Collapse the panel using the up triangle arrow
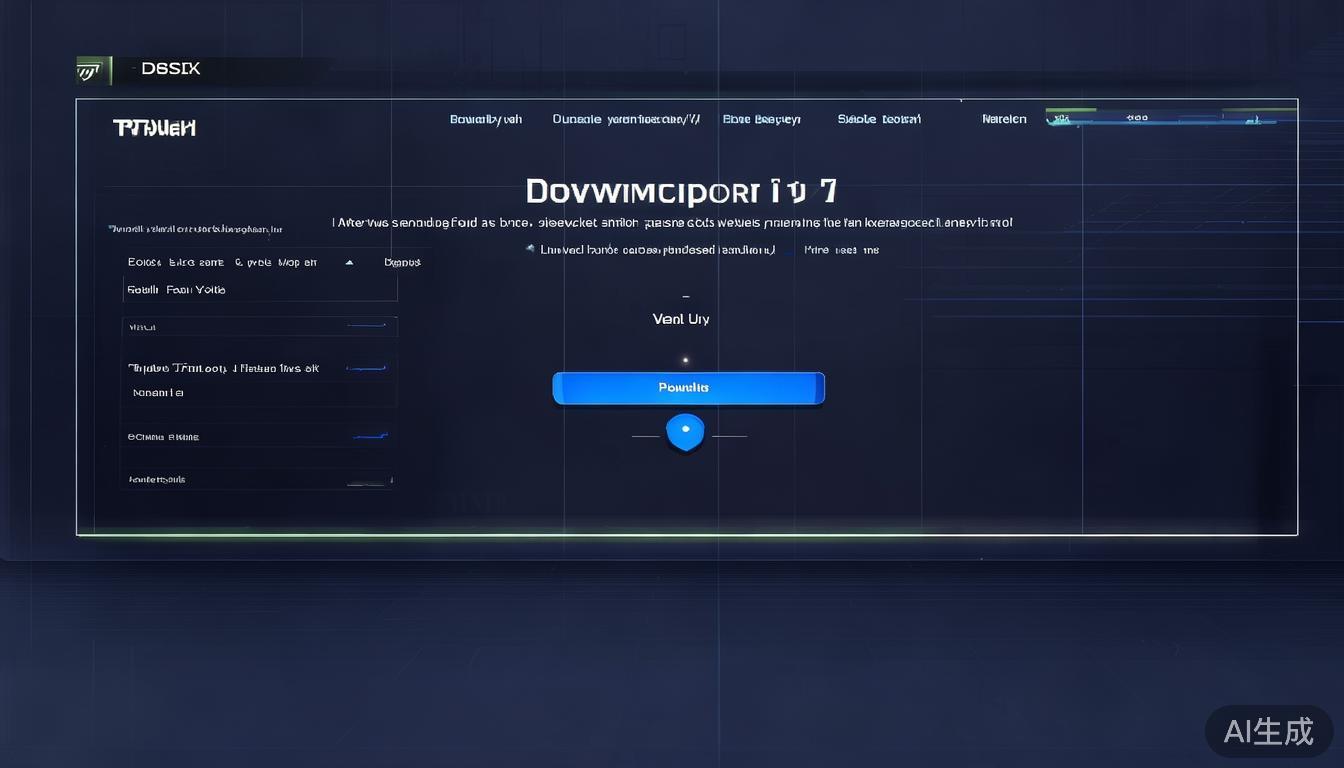 click(349, 262)
